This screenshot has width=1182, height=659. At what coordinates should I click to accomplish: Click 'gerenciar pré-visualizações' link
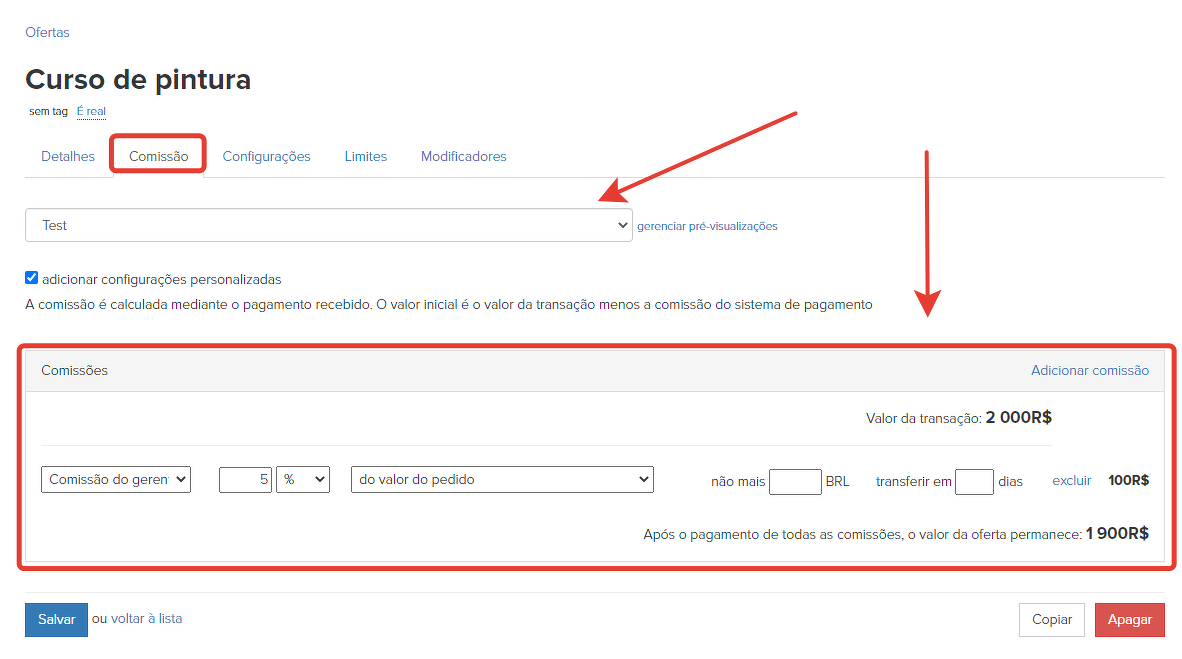707,226
